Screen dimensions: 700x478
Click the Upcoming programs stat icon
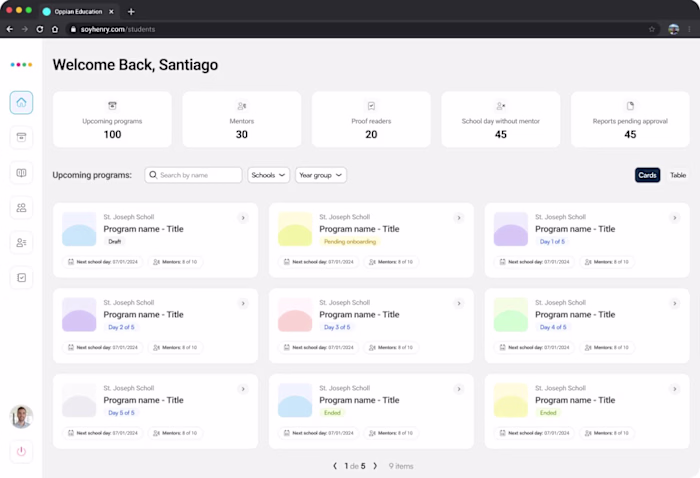pyautogui.click(x=112, y=106)
